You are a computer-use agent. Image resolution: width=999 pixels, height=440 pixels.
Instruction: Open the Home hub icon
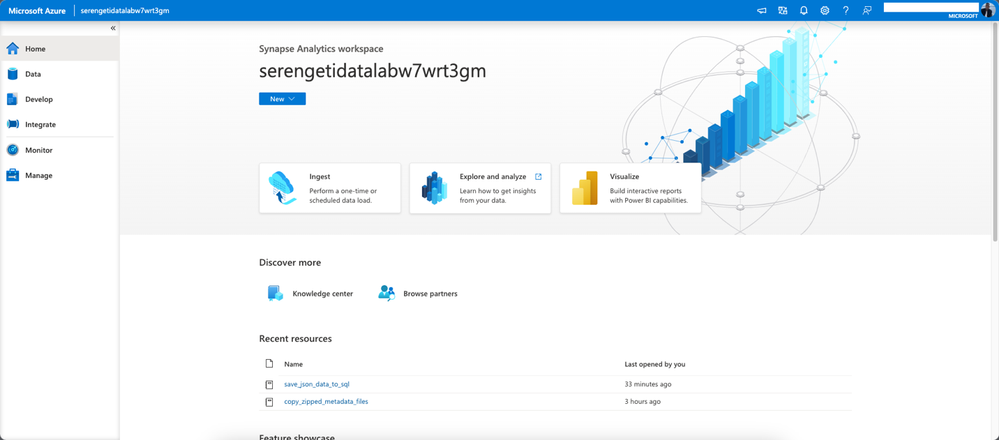point(12,48)
